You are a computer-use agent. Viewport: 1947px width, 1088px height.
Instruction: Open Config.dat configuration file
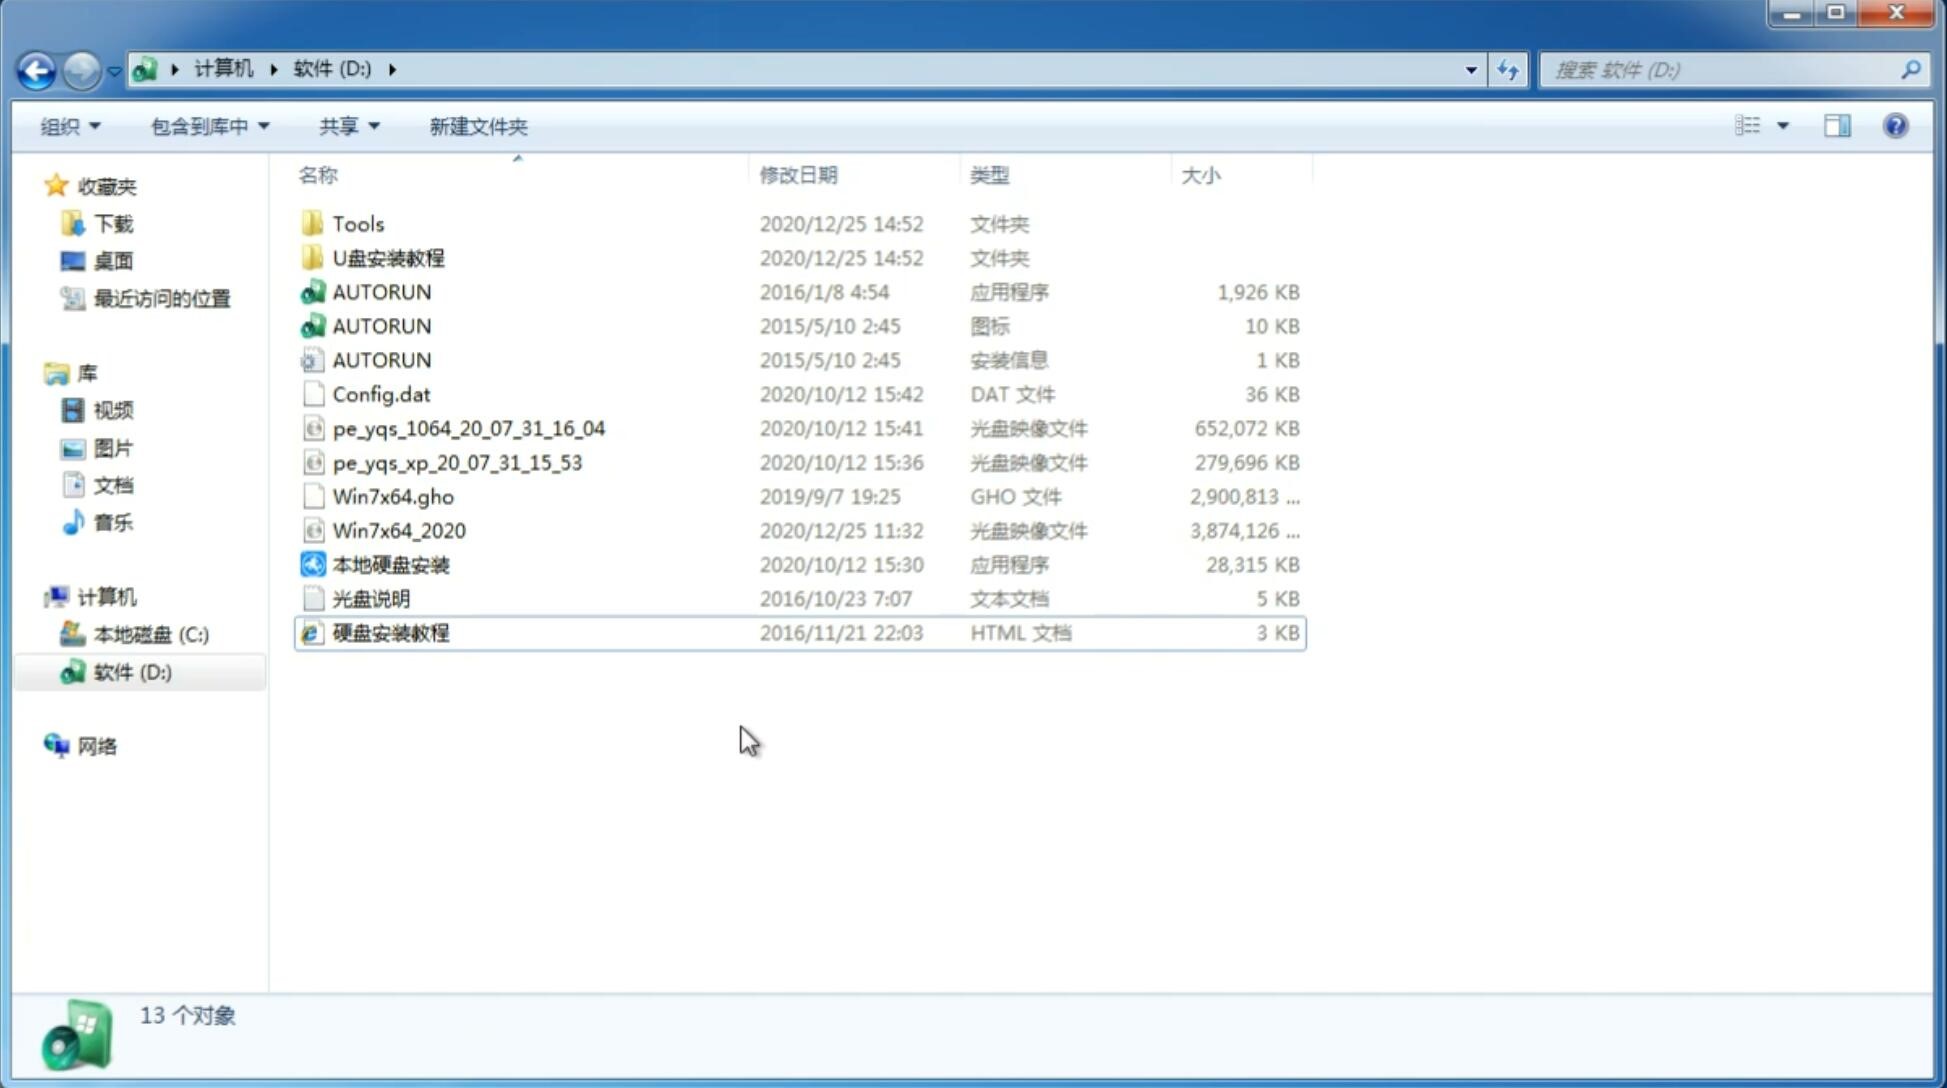(381, 393)
